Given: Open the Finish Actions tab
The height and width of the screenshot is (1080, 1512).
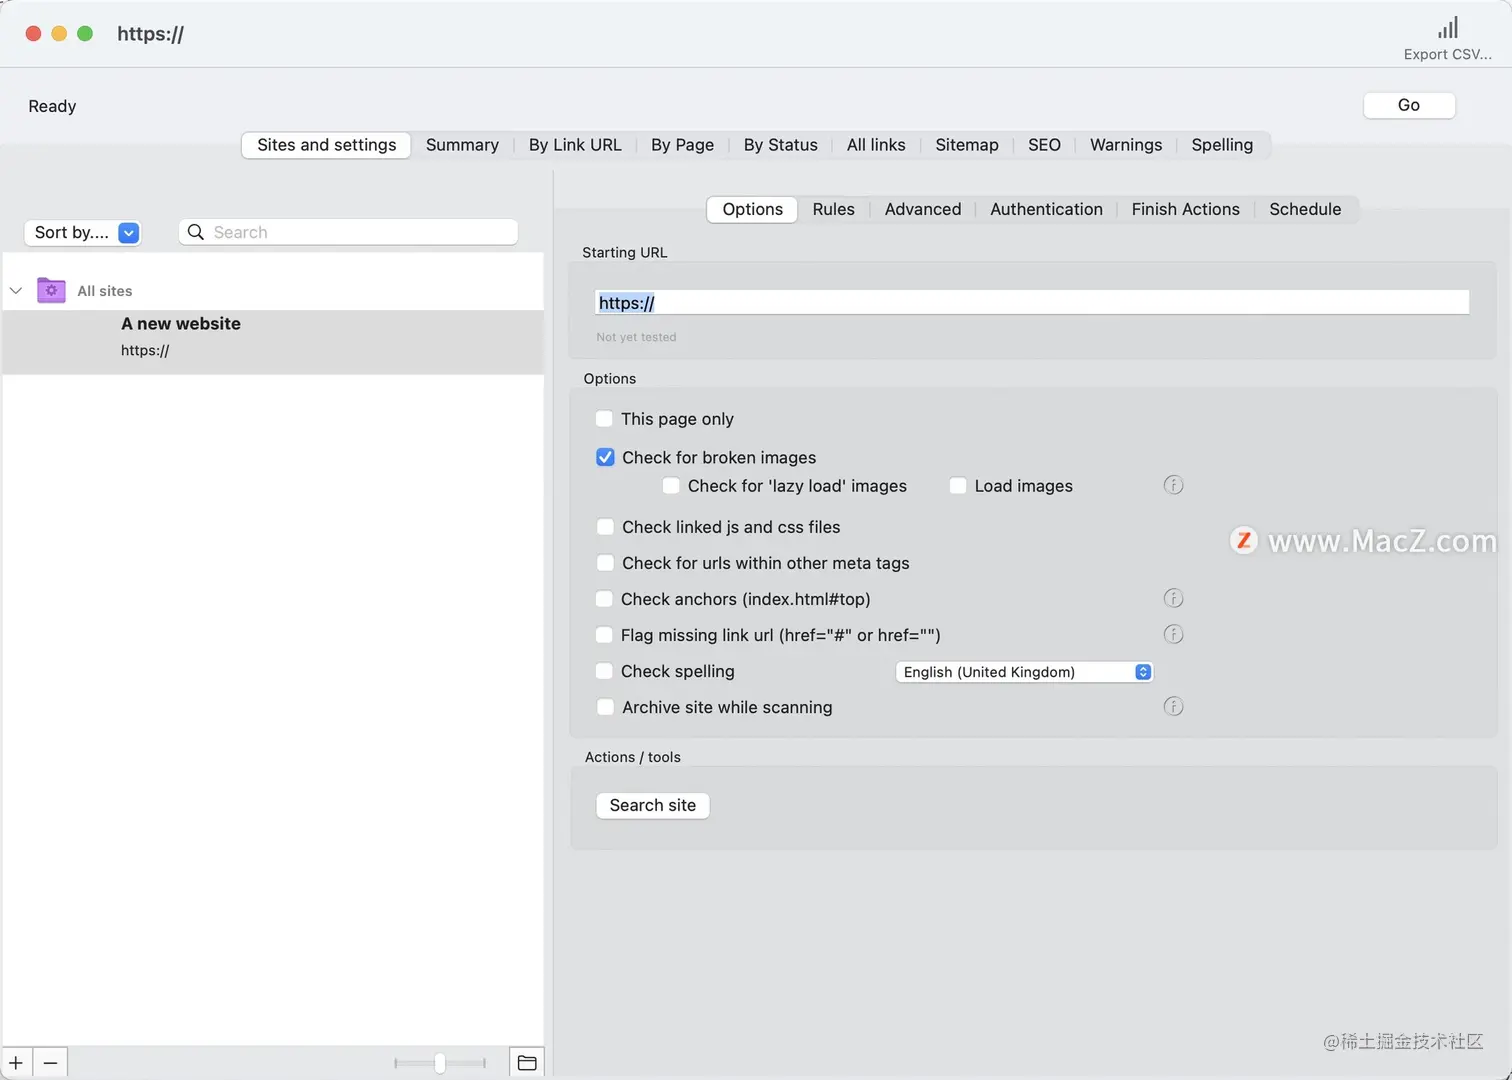Looking at the screenshot, I should pyautogui.click(x=1185, y=209).
